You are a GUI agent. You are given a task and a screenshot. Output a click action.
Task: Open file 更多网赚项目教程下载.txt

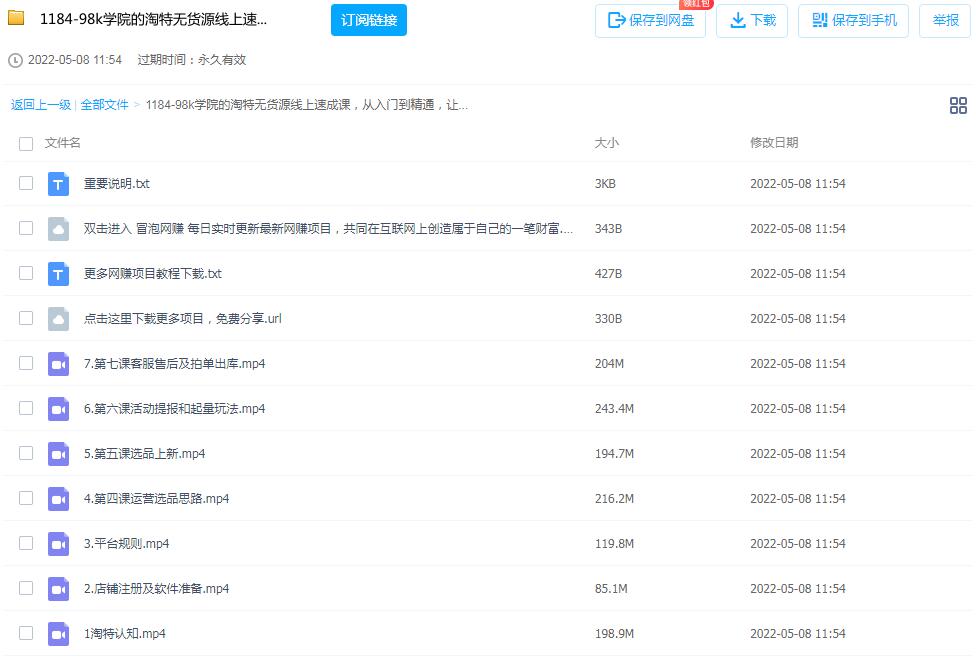click(152, 273)
